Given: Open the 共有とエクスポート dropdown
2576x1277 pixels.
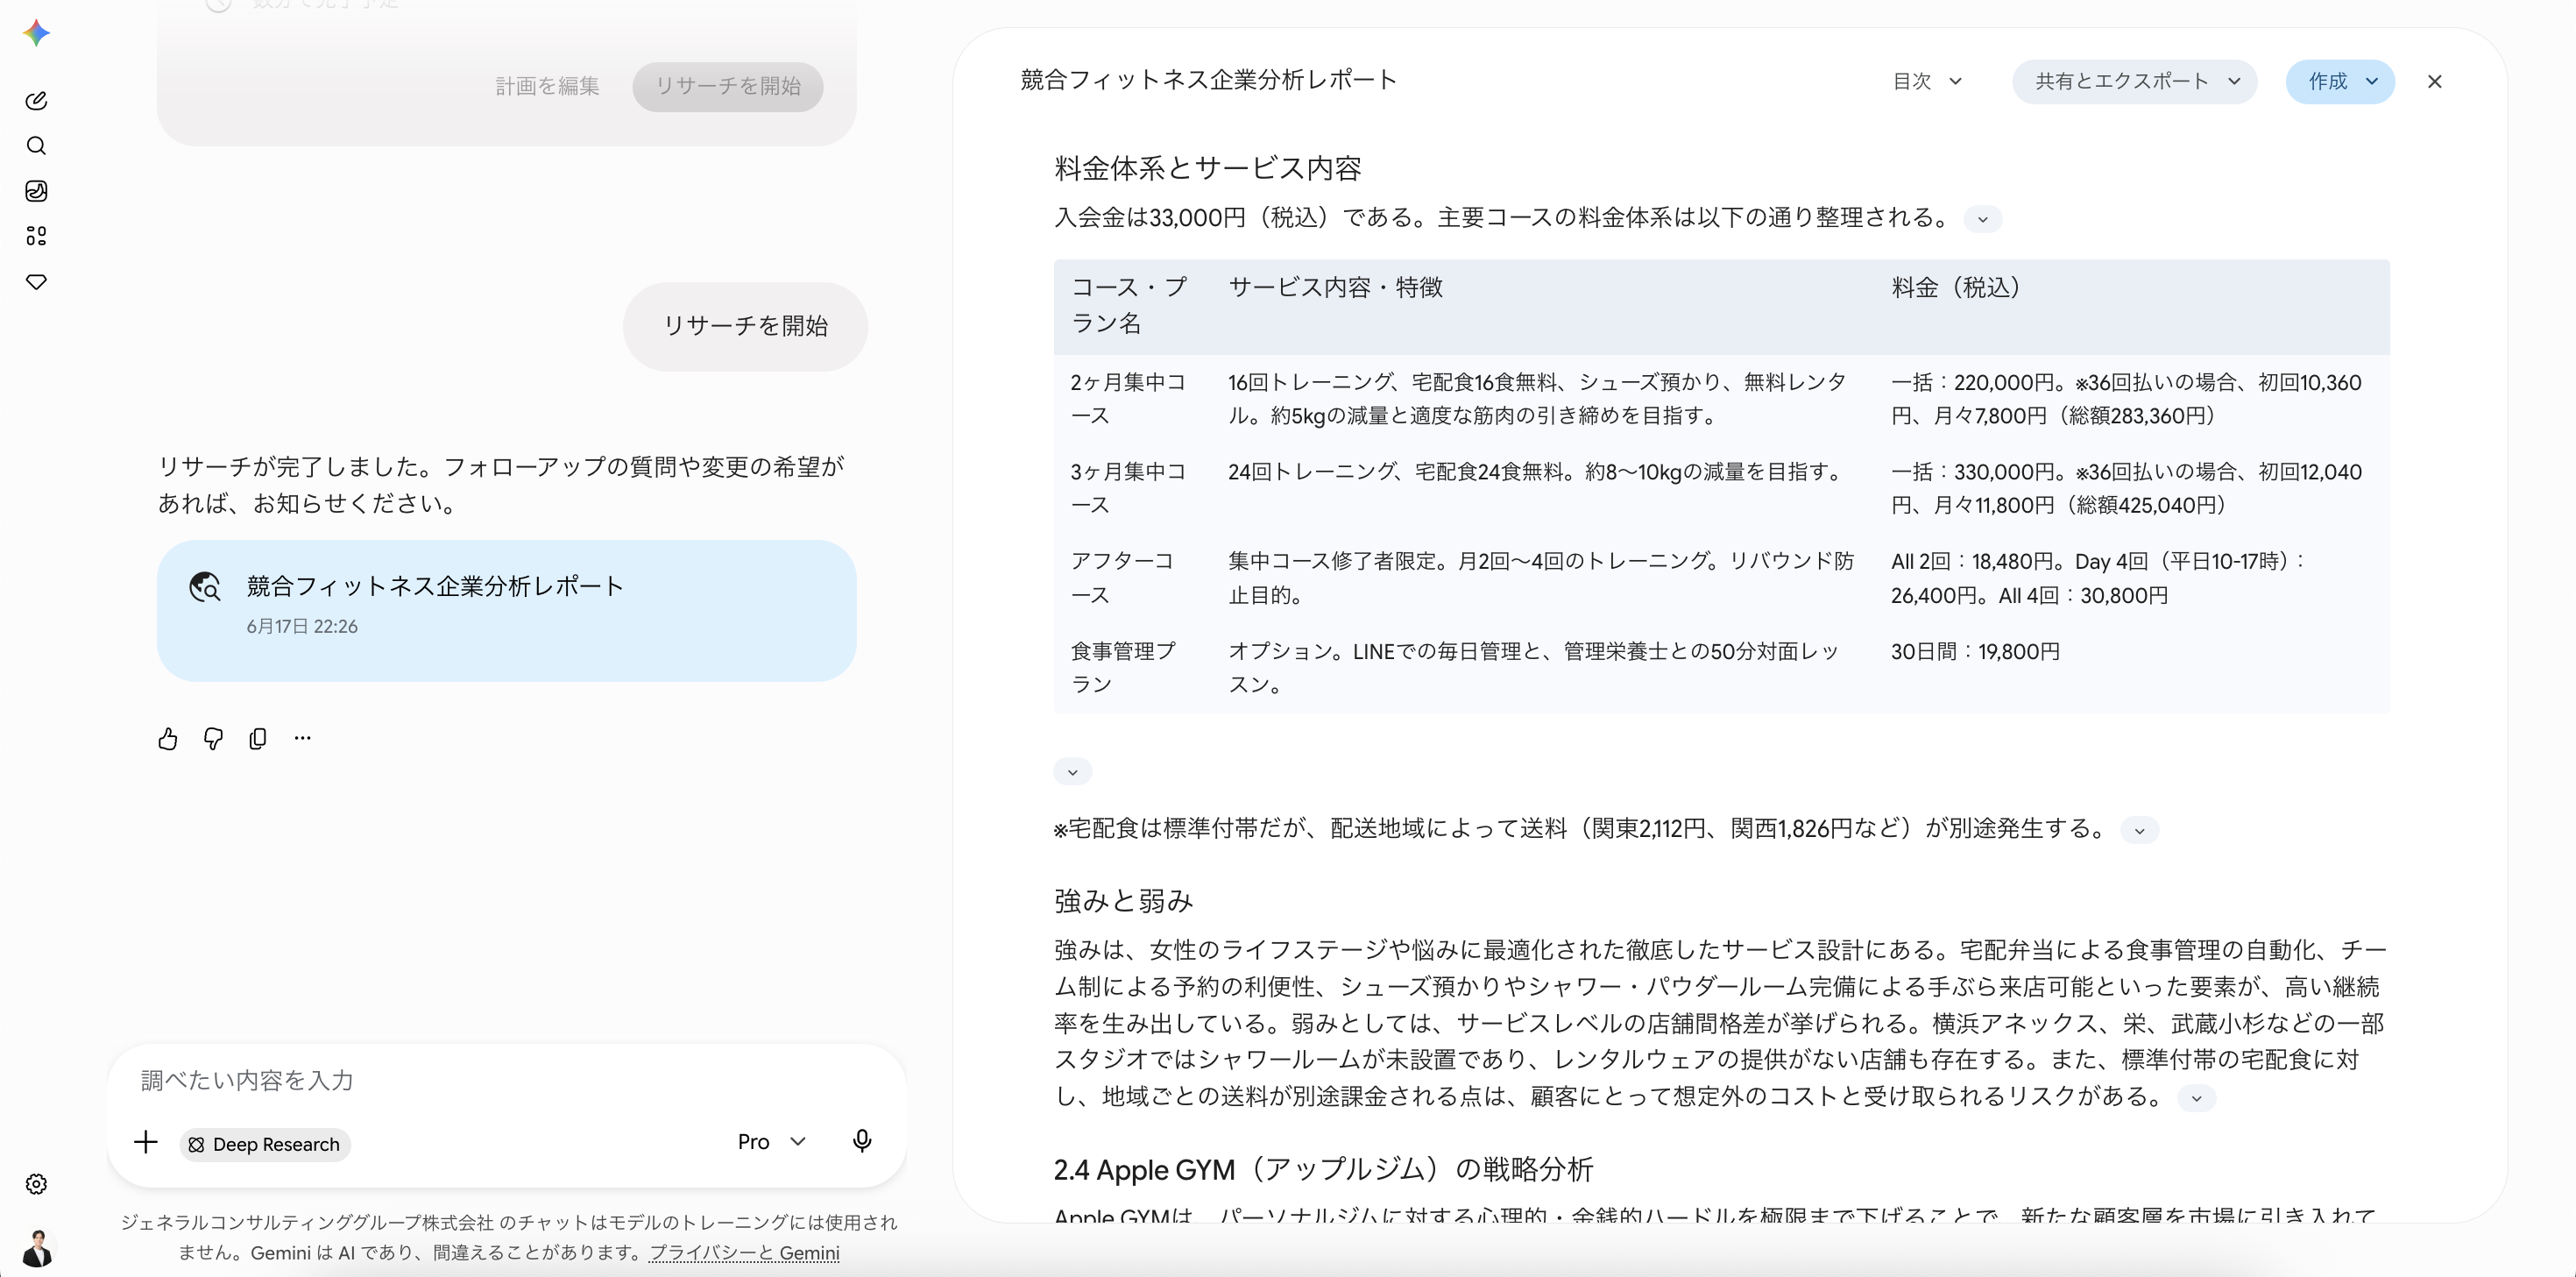Looking at the screenshot, I should [x=2135, y=82].
